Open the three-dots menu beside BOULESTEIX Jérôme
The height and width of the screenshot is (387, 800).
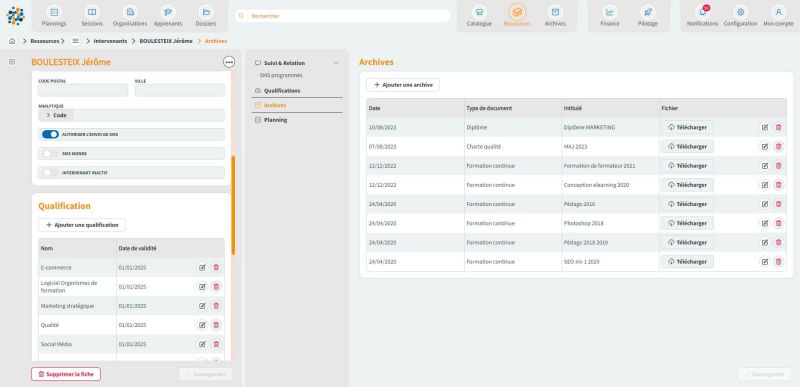pyautogui.click(x=229, y=62)
